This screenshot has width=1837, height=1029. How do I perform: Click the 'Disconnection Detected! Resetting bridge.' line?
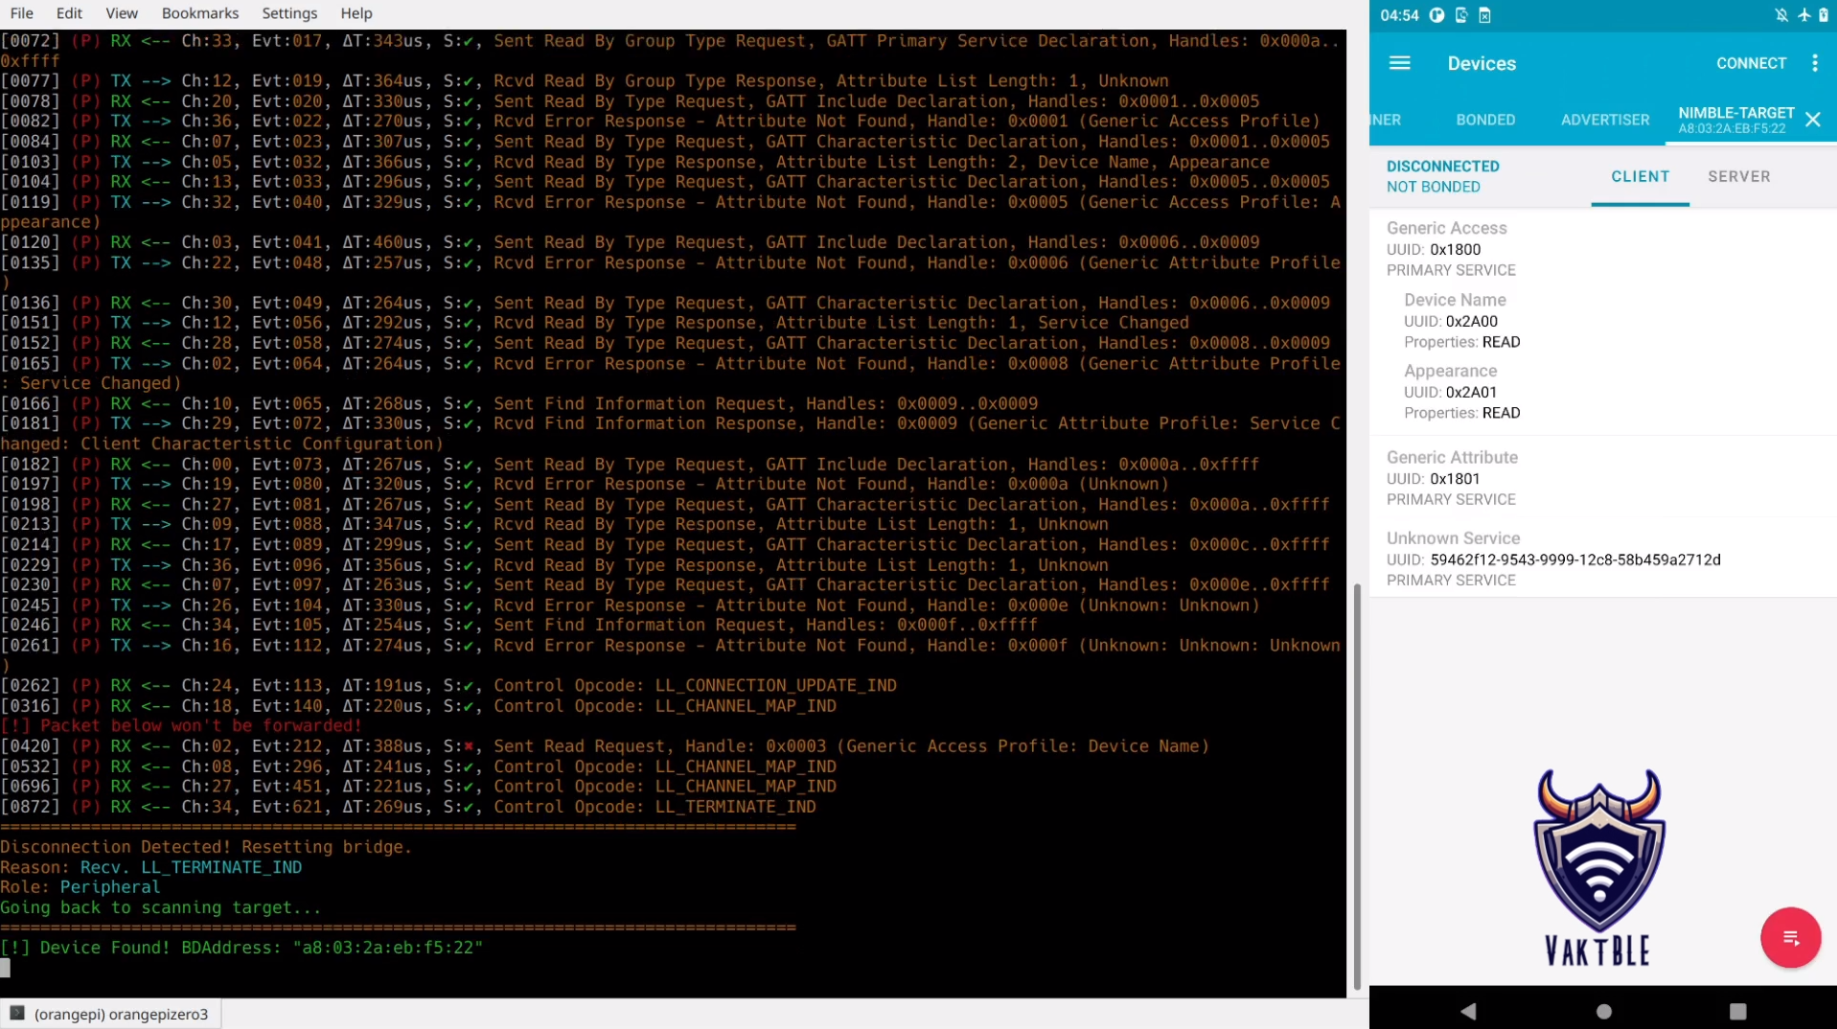(206, 846)
